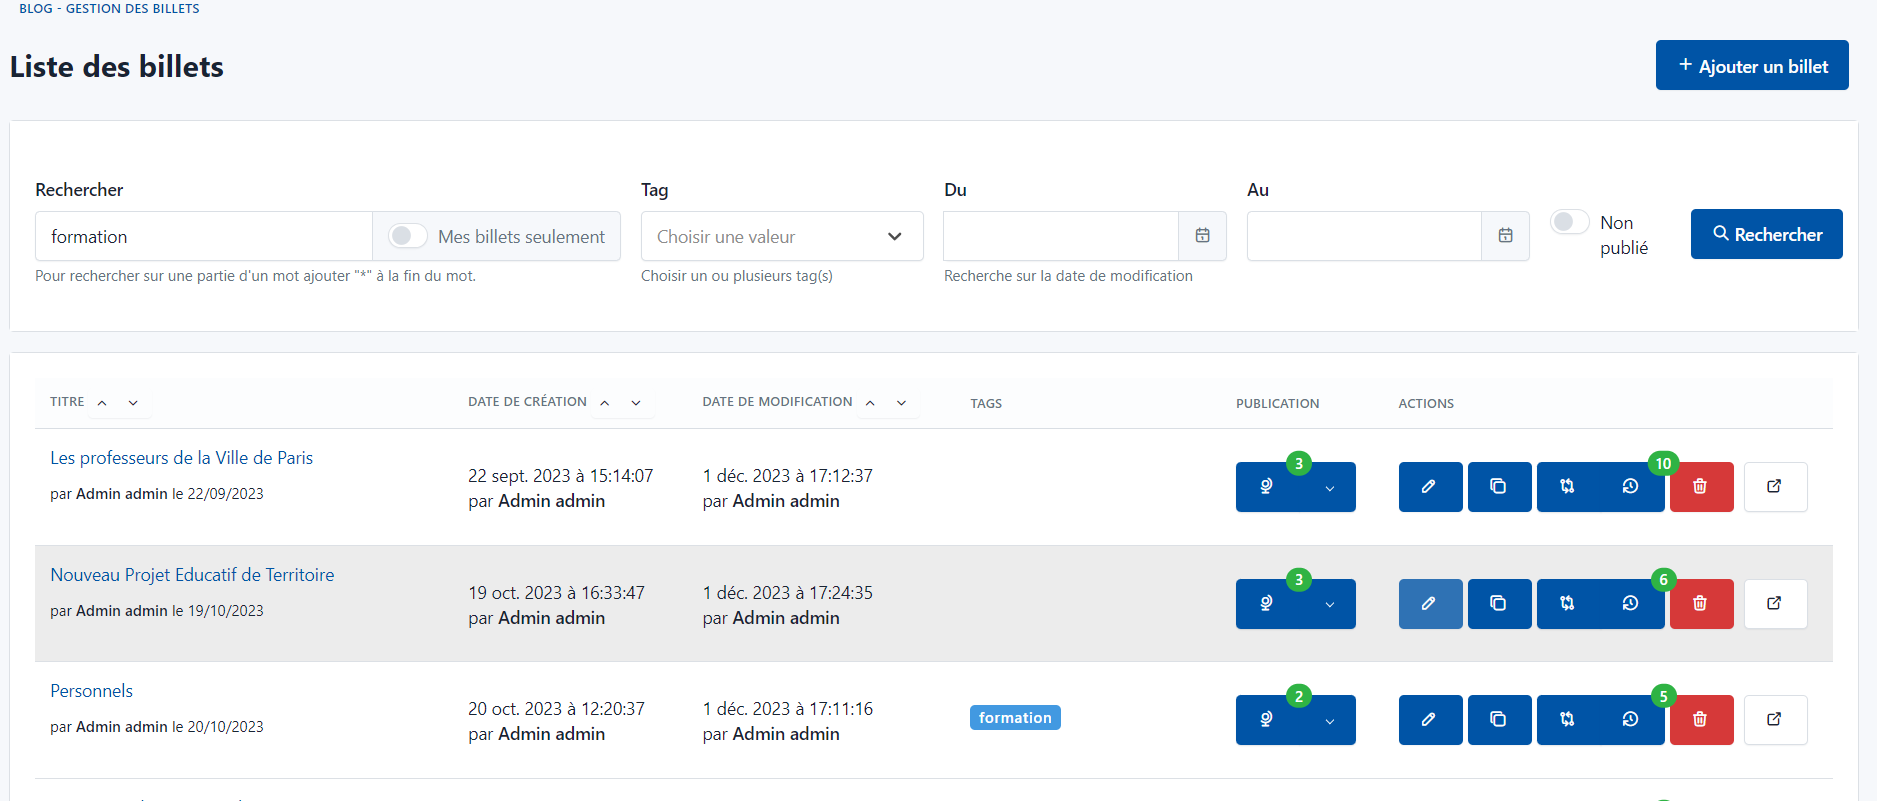Image resolution: width=1877 pixels, height=801 pixels.
Task: Open Les professeurs billet in new window
Action: pyautogui.click(x=1774, y=487)
